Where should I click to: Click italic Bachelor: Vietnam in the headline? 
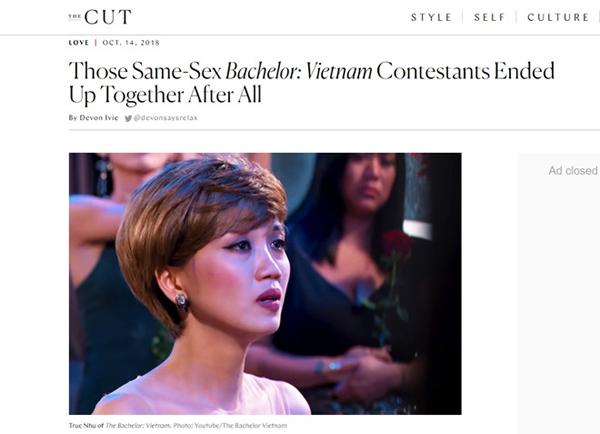click(x=299, y=71)
